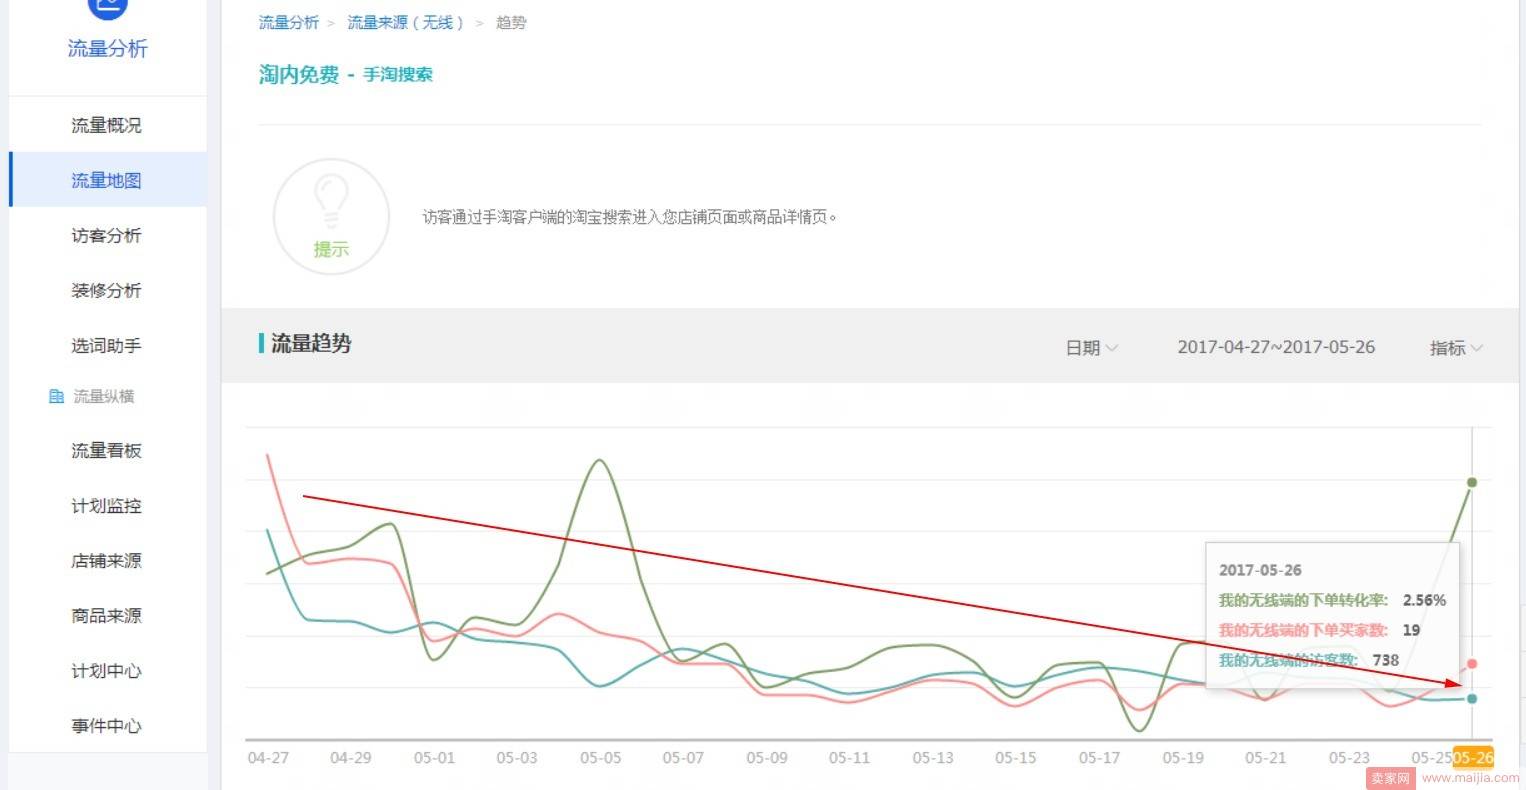Click the 流量分析 logo icon
This screenshot has height=790, width=1526.
click(107, 8)
